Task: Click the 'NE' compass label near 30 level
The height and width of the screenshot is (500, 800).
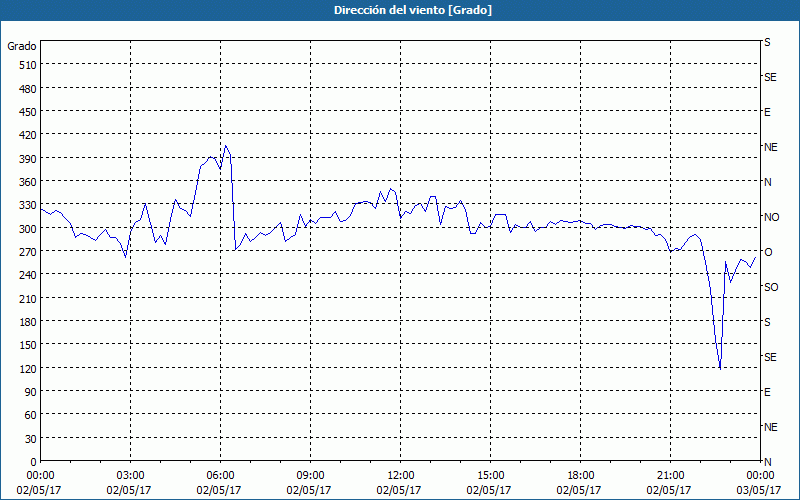Action: click(x=771, y=427)
